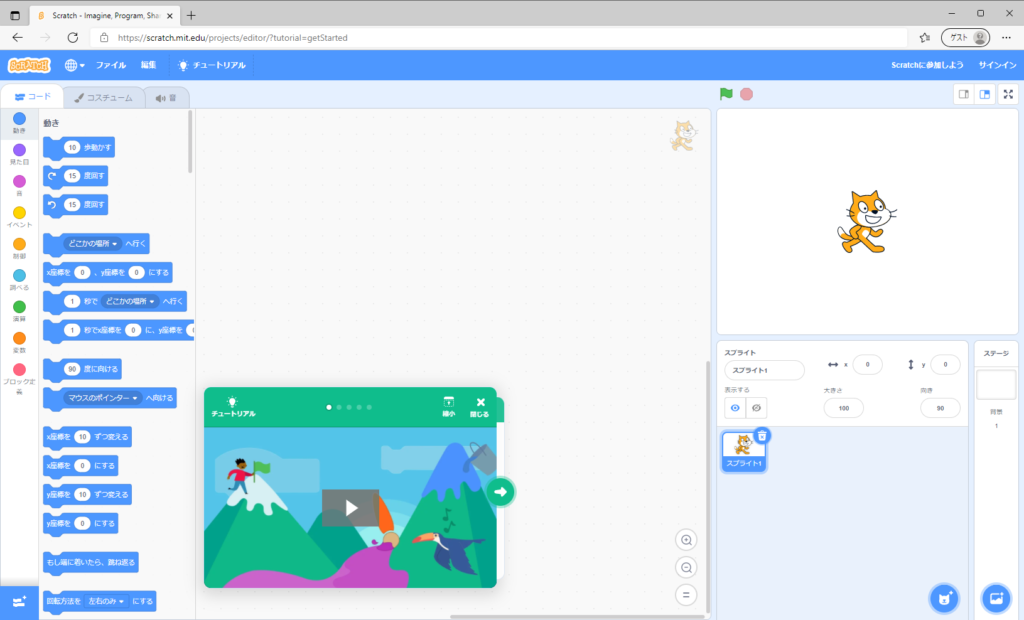Viewport: 1024px width, 620px height.
Task: Open the add extension button
Action: 19,601
